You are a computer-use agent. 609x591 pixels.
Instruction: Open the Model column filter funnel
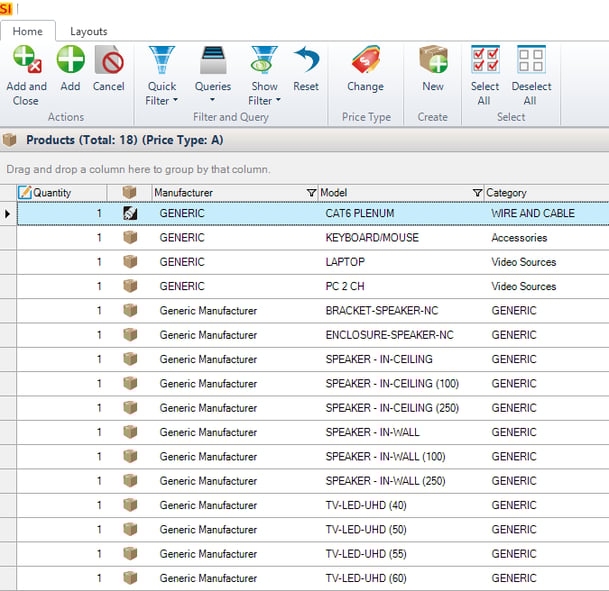tap(477, 193)
